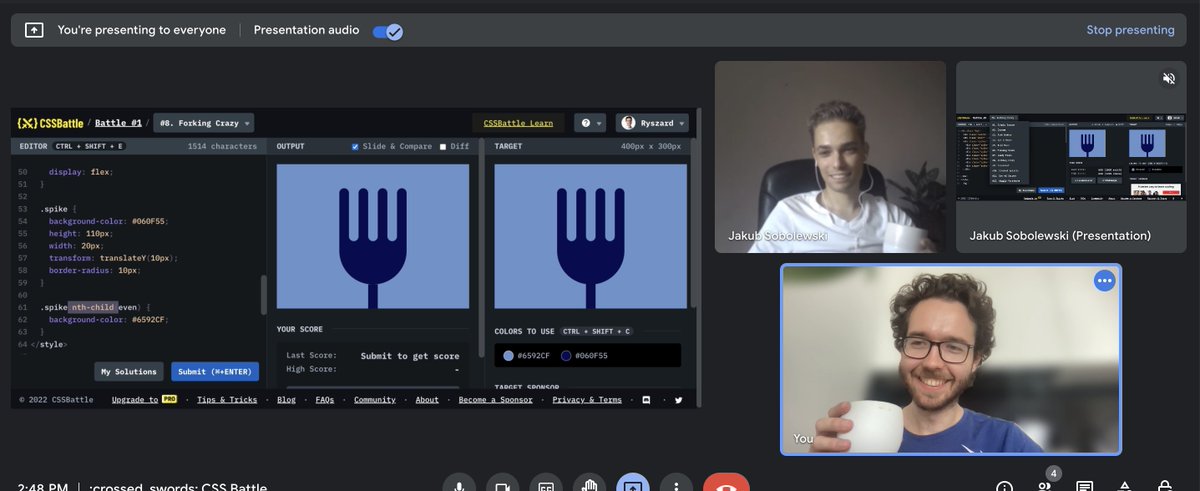Open the Battle #1 breadcrumb link
The height and width of the screenshot is (491, 1200).
point(118,123)
